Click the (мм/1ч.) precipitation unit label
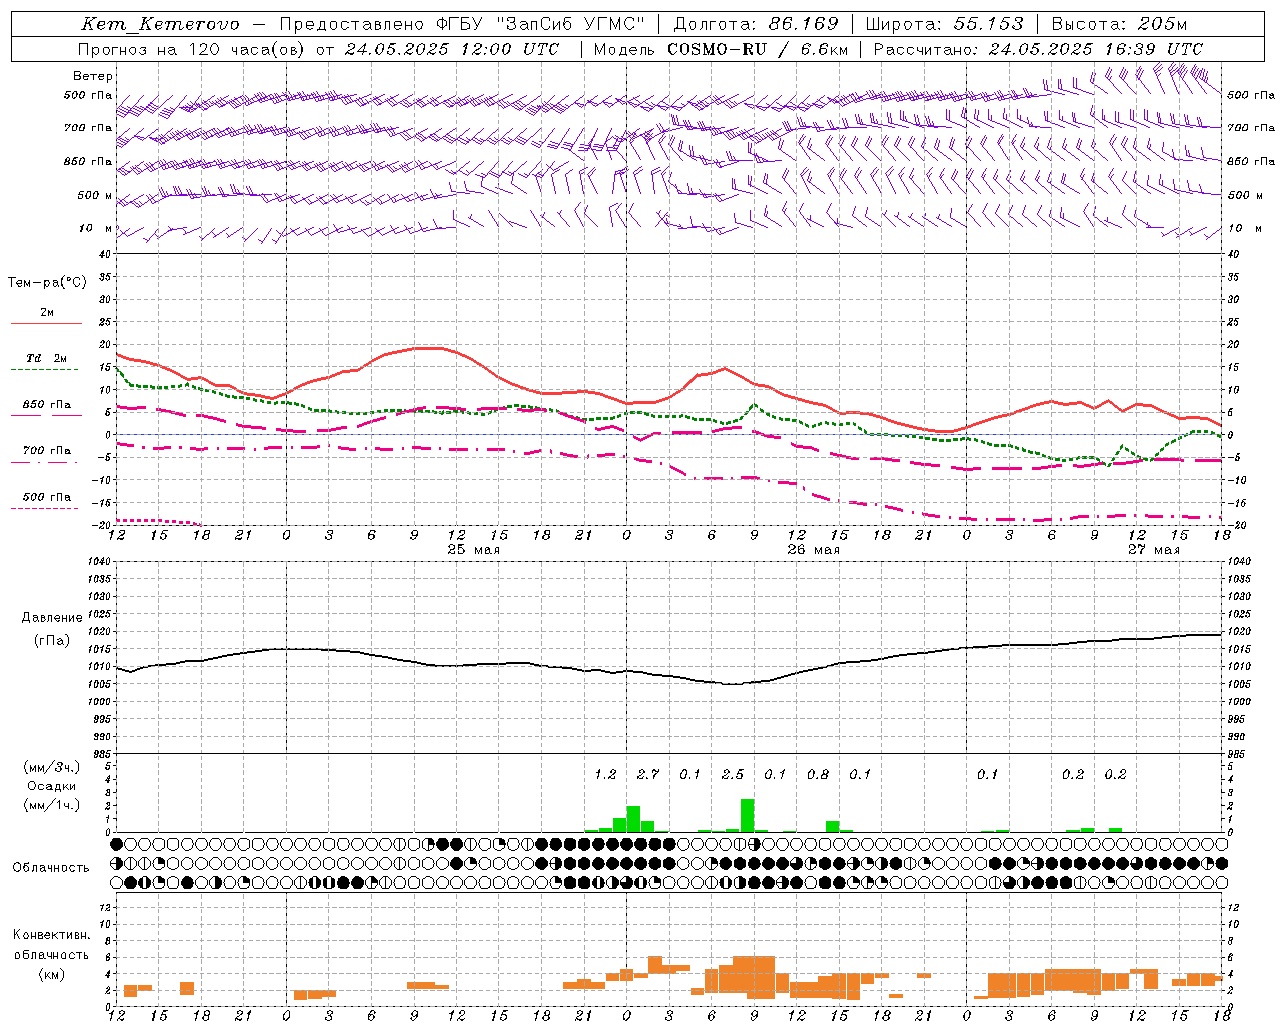Screen dimensions: 1280x1024 (52, 805)
